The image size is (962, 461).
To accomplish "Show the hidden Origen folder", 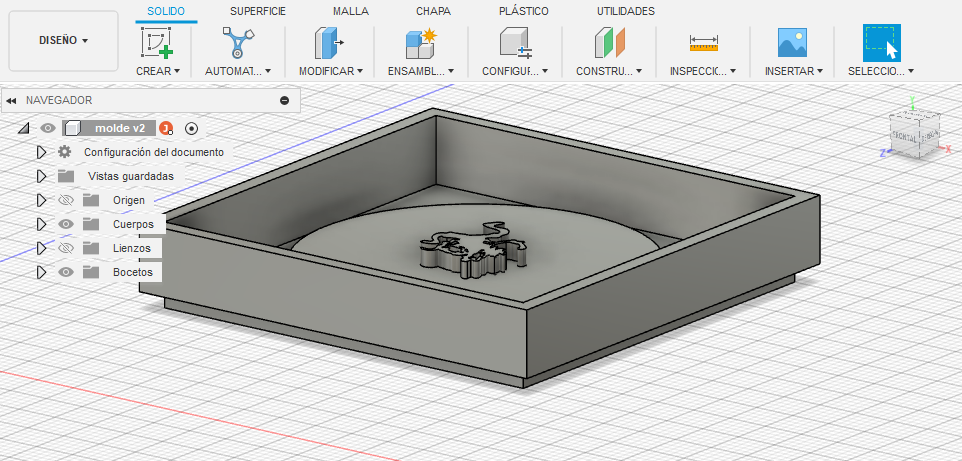I will [66, 200].
